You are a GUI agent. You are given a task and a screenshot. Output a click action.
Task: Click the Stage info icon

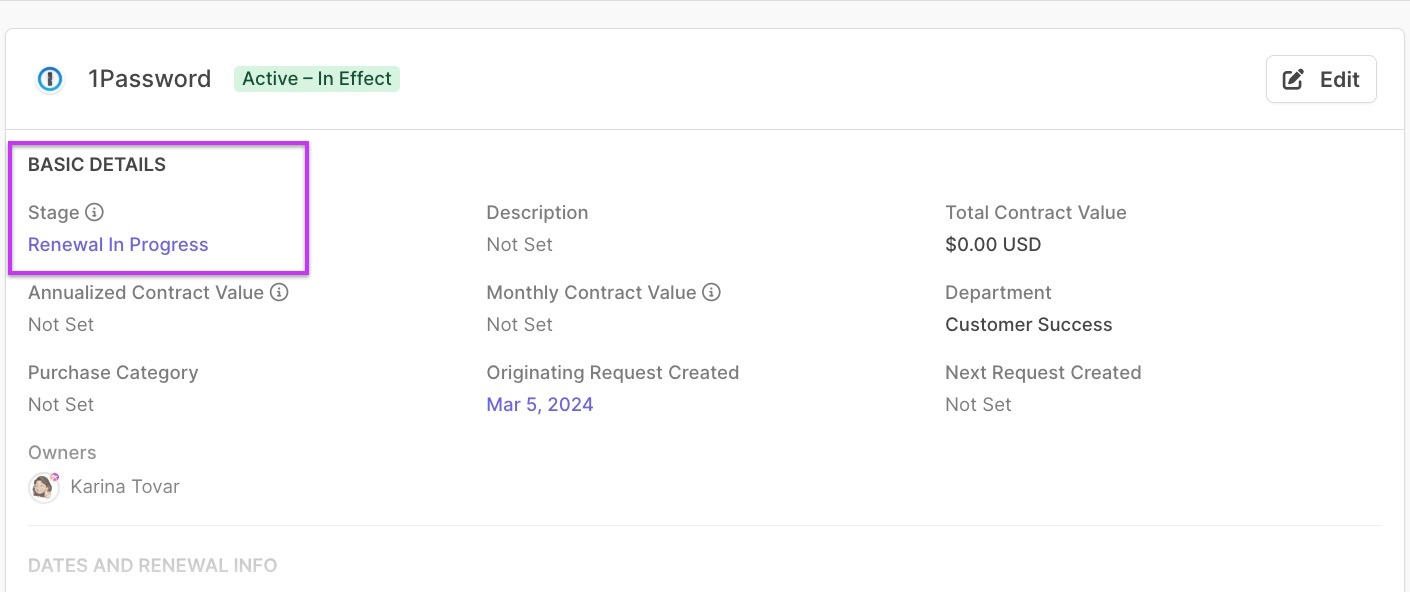click(94, 212)
